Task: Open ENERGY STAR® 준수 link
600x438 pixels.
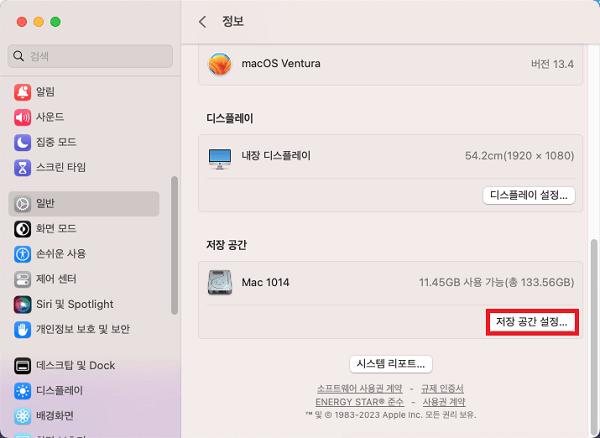Action: (359, 402)
